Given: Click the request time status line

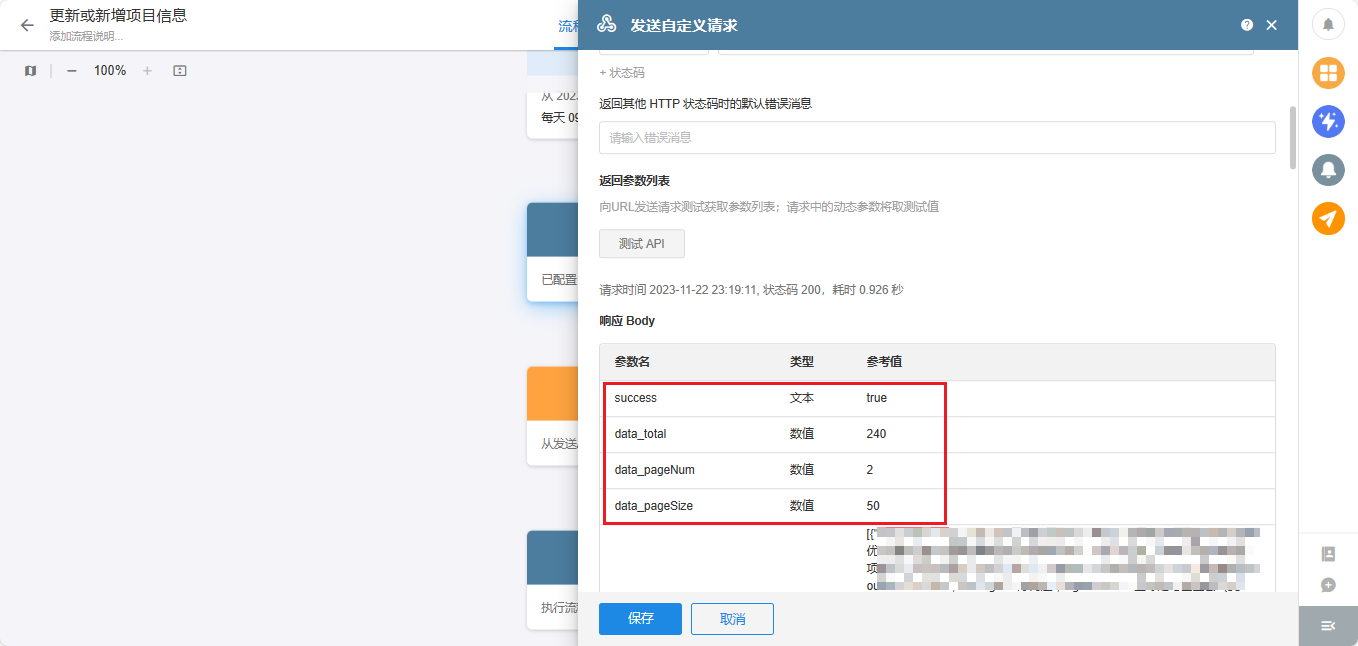Looking at the screenshot, I should pos(751,290).
